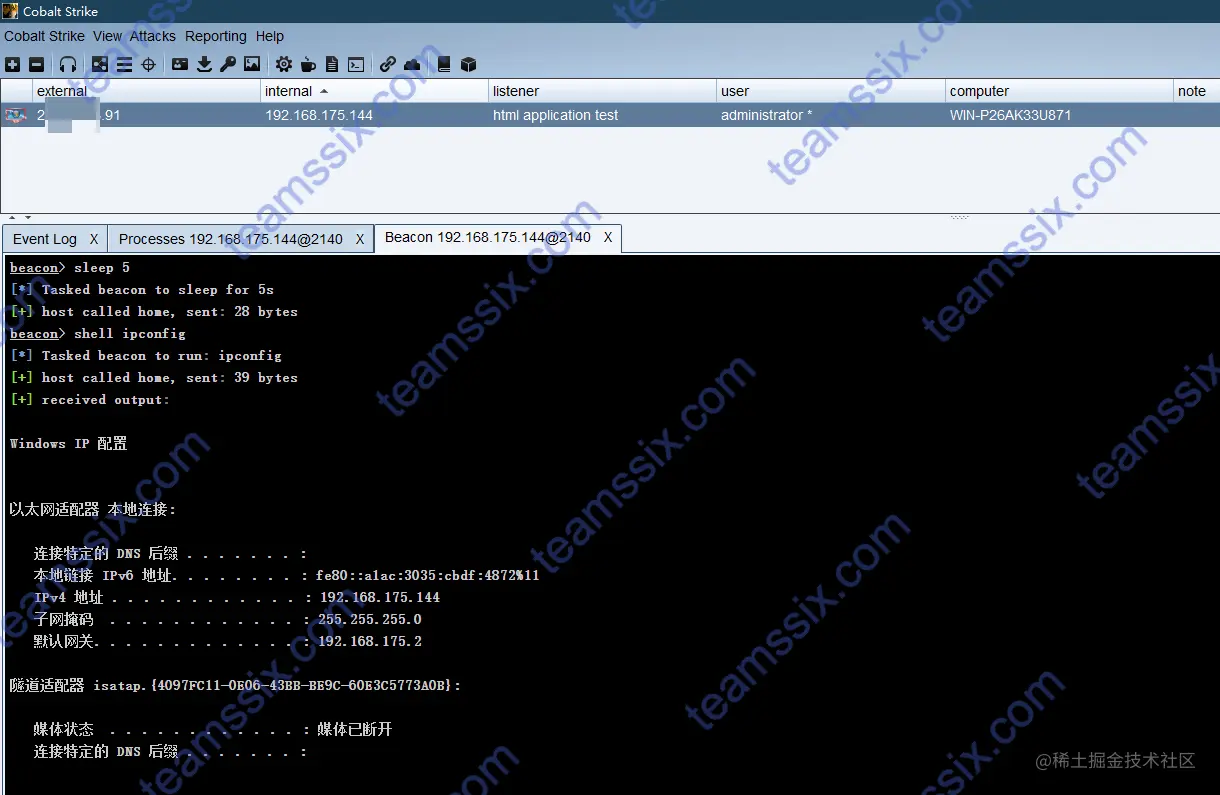Screen dimensions: 1220x795
Task: Open the Help book icon
Action: 444,64
